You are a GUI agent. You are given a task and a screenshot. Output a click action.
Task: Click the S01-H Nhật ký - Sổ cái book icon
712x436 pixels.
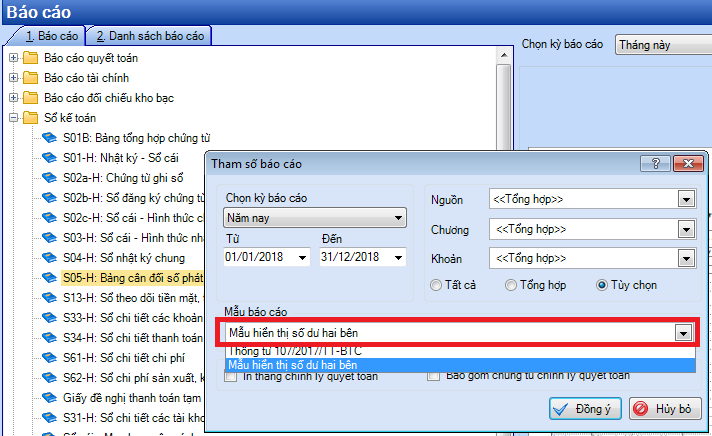[x=50, y=157]
